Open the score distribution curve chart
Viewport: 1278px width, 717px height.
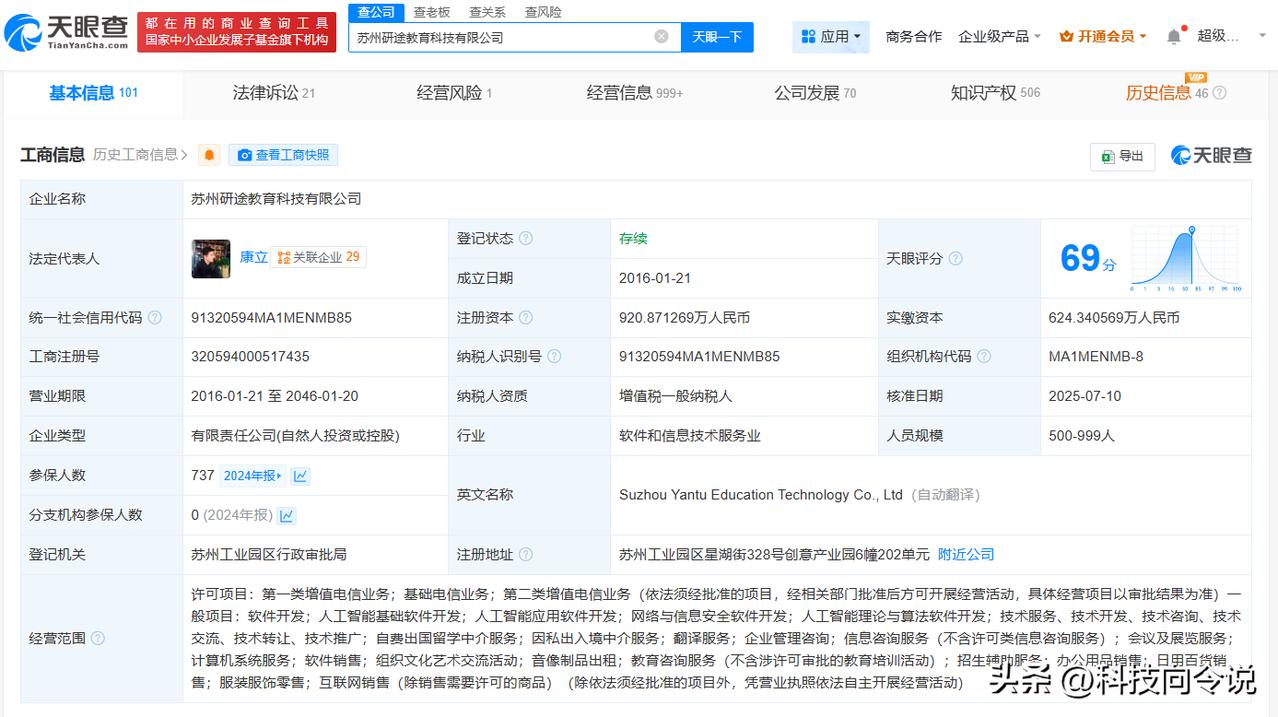[x=1187, y=258]
